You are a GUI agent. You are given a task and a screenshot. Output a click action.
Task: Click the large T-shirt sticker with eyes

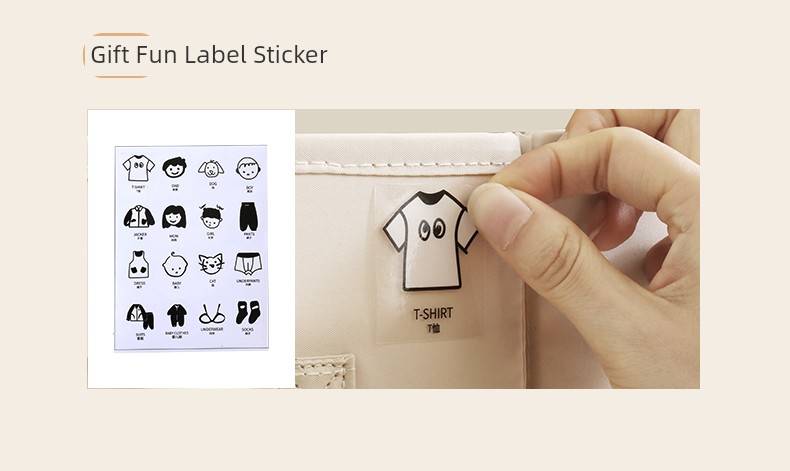pos(430,240)
